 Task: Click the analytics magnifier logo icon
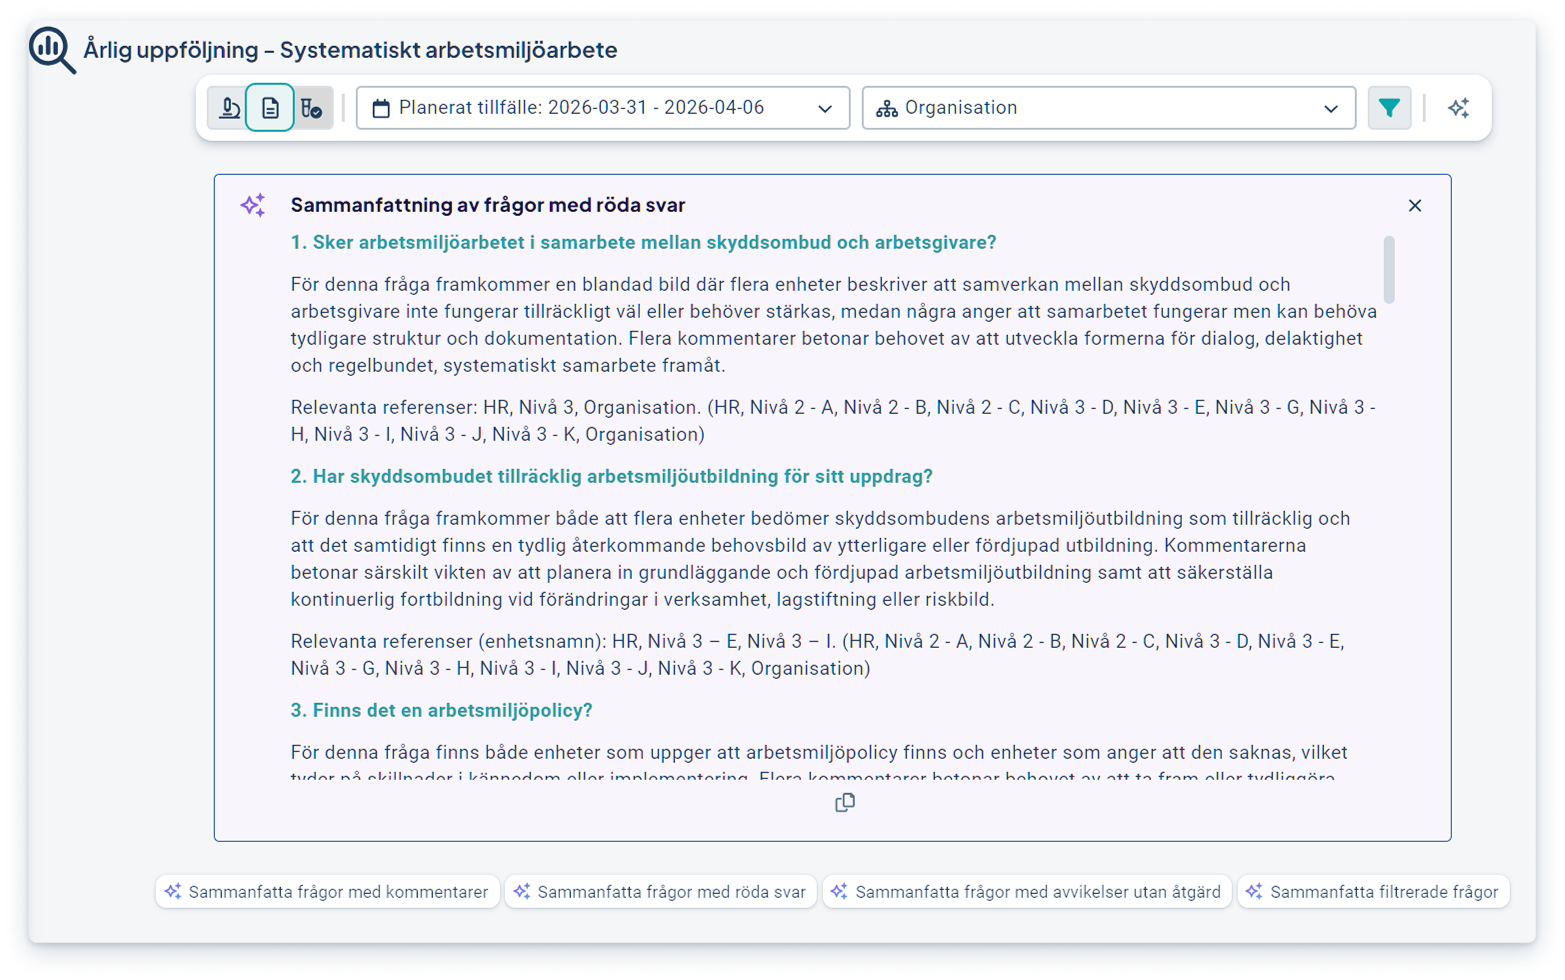point(52,50)
